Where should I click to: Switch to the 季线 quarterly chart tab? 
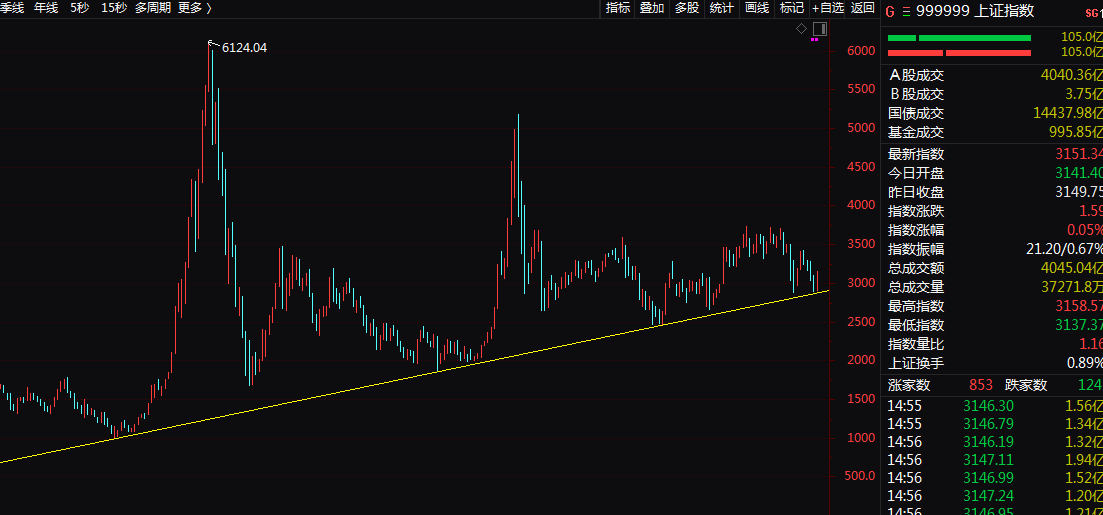coord(11,8)
